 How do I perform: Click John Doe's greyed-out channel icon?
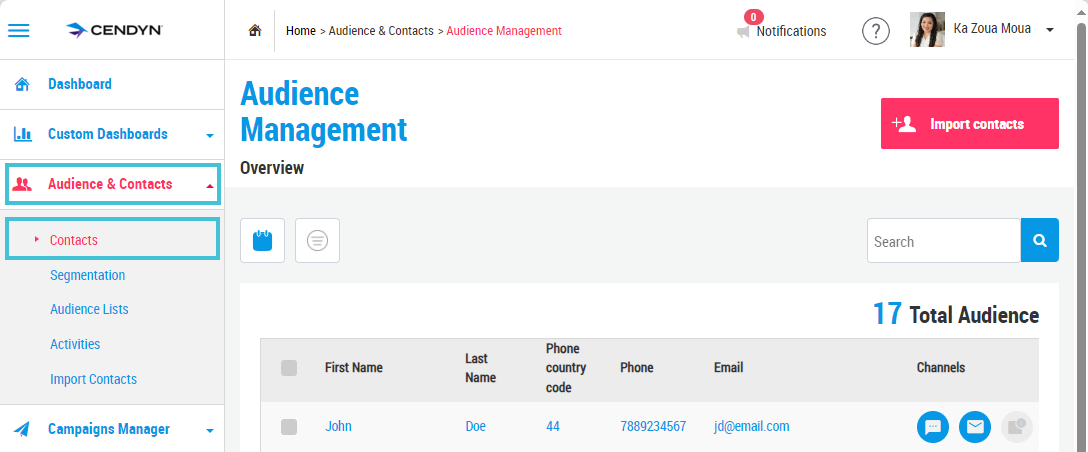click(1017, 426)
